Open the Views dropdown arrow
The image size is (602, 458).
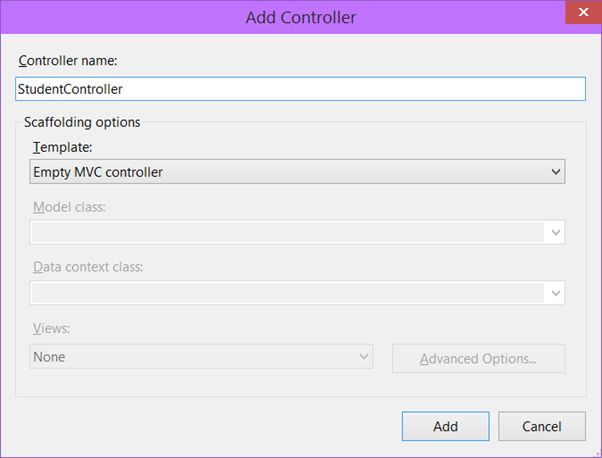[363, 356]
